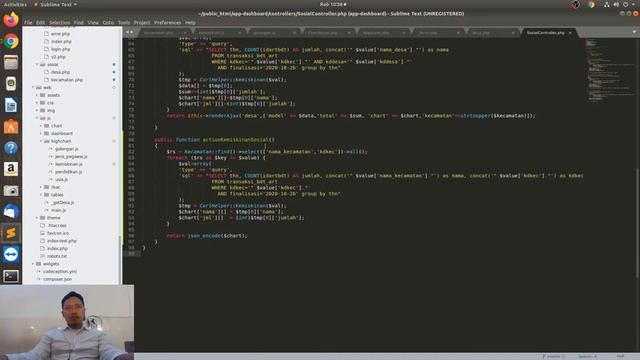
Task: Open the Goto menu
Action: pyautogui.click(x=108, y=22)
